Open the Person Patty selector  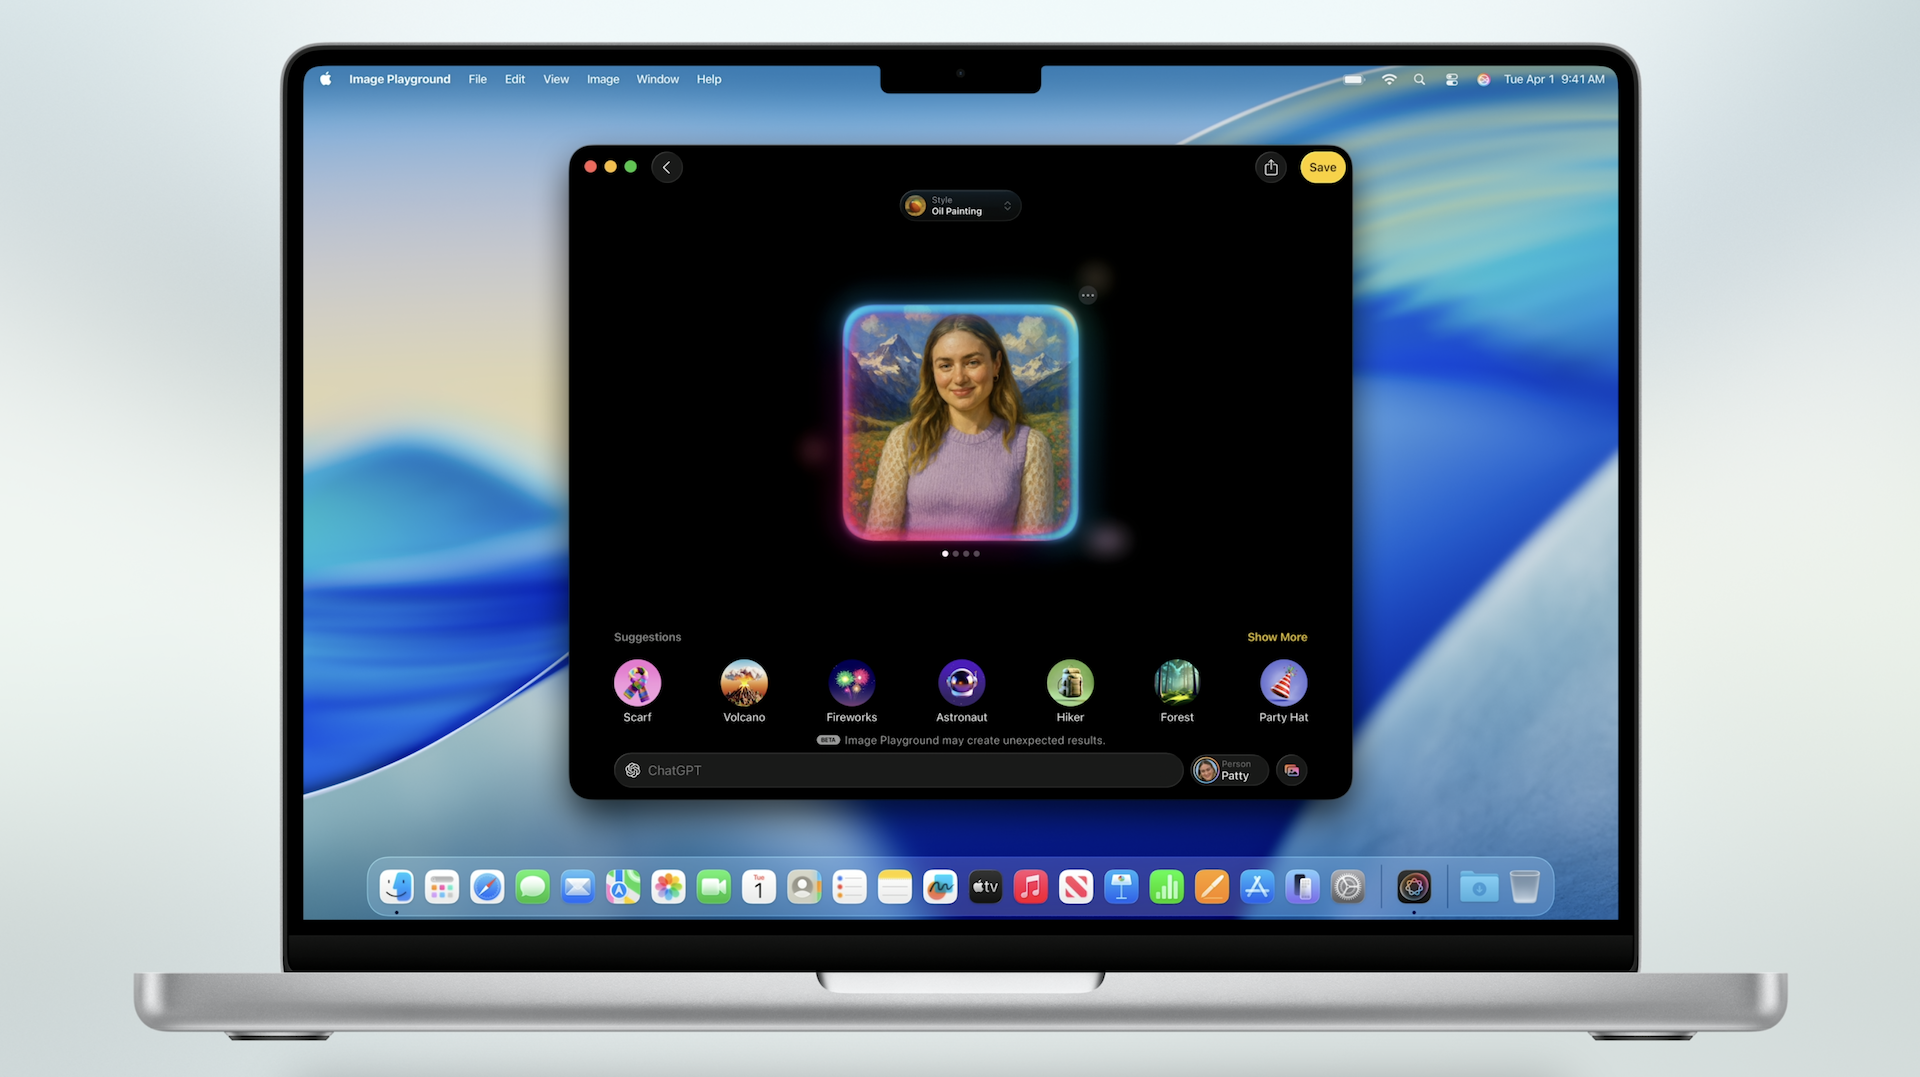click(x=1229, y=770)
